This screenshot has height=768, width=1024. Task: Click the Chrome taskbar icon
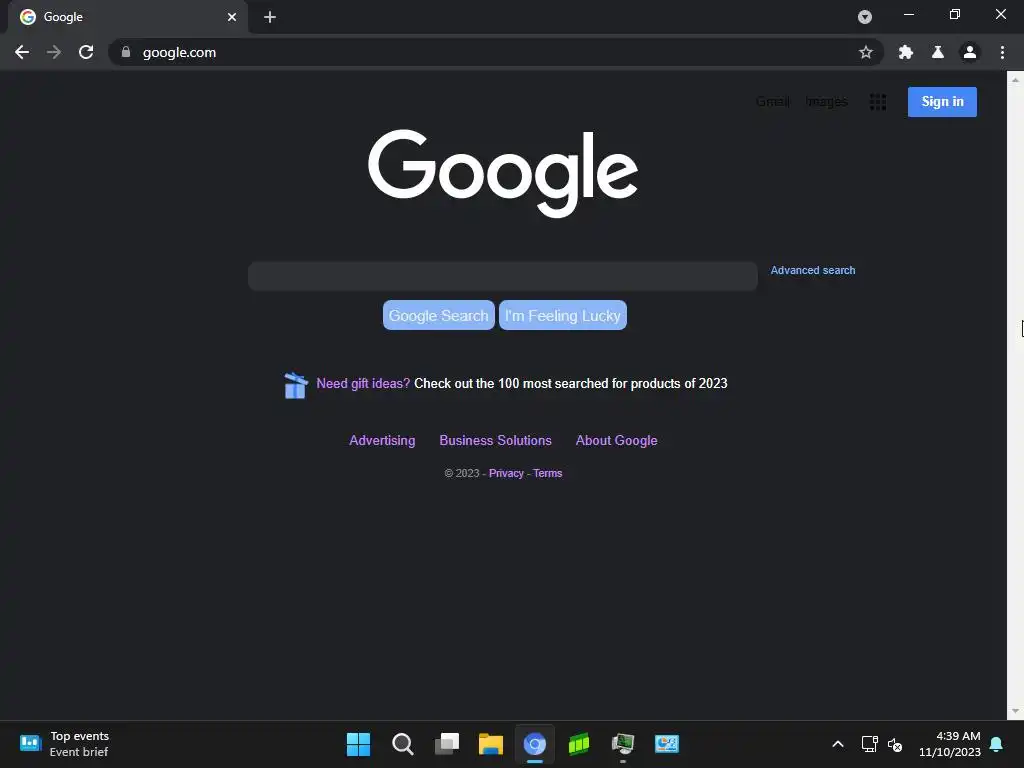(534, 744)
